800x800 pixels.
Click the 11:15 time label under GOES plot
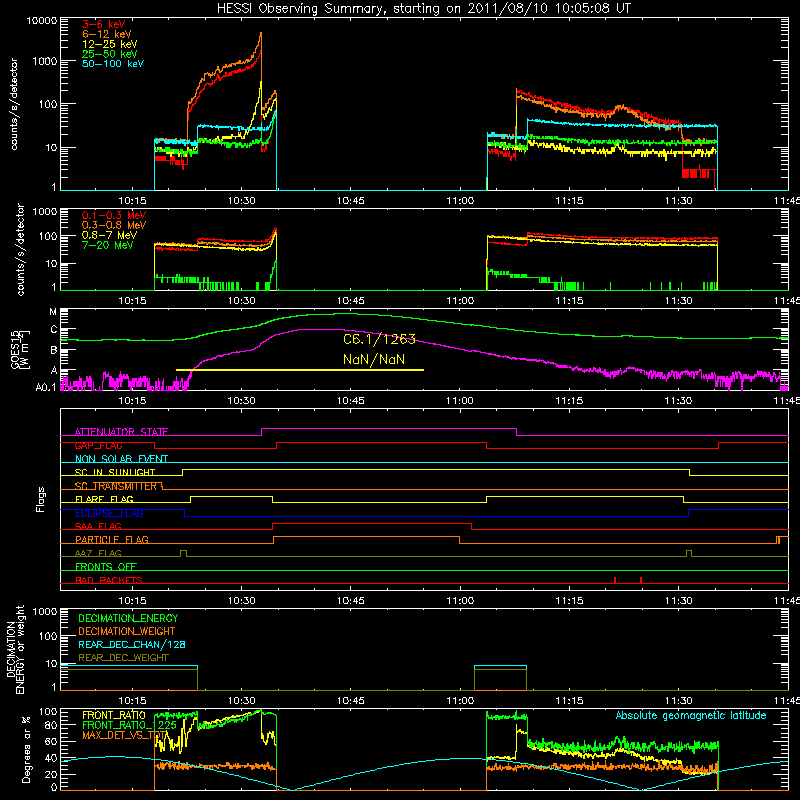point(569,401)
